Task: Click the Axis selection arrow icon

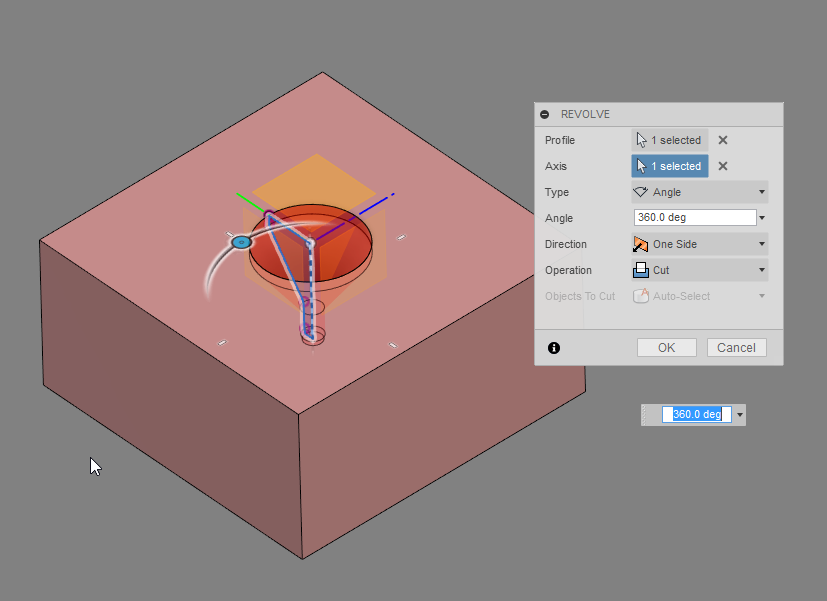Action: coord(640,166)
